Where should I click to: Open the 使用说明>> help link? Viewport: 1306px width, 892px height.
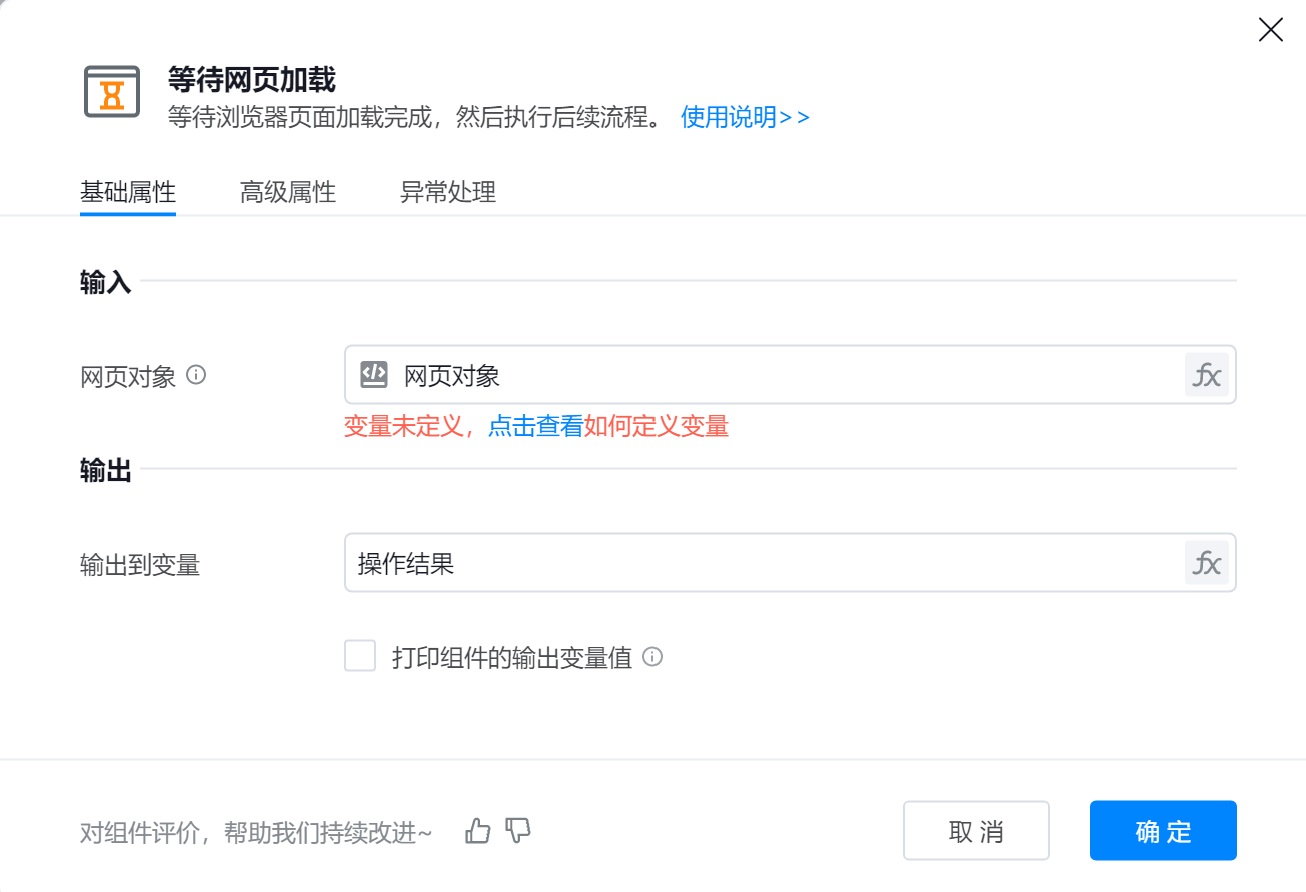point(745,117)
